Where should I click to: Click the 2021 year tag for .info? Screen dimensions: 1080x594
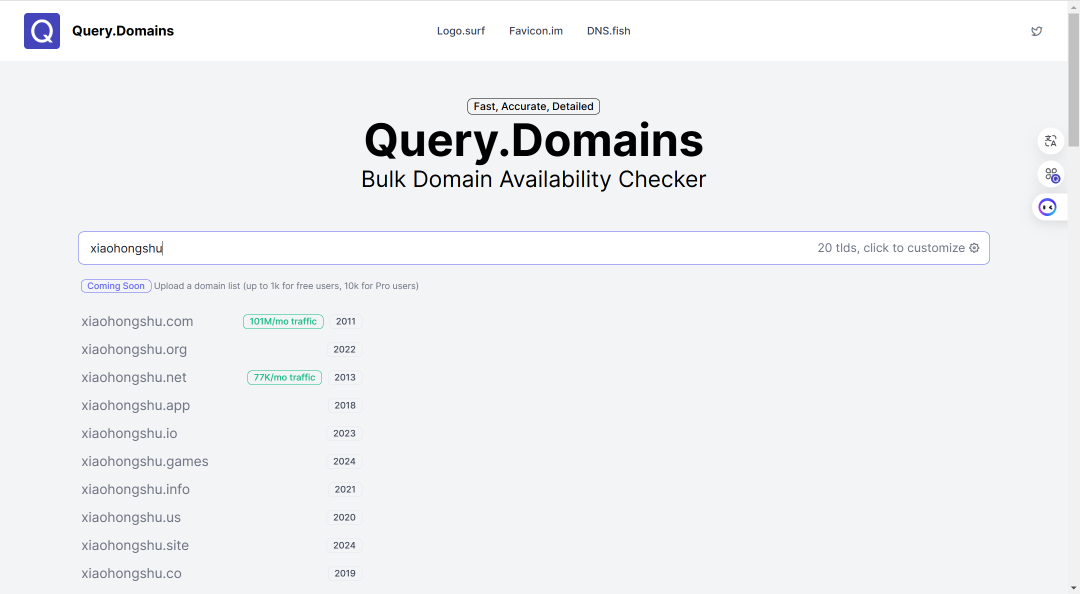click(344, 489)
